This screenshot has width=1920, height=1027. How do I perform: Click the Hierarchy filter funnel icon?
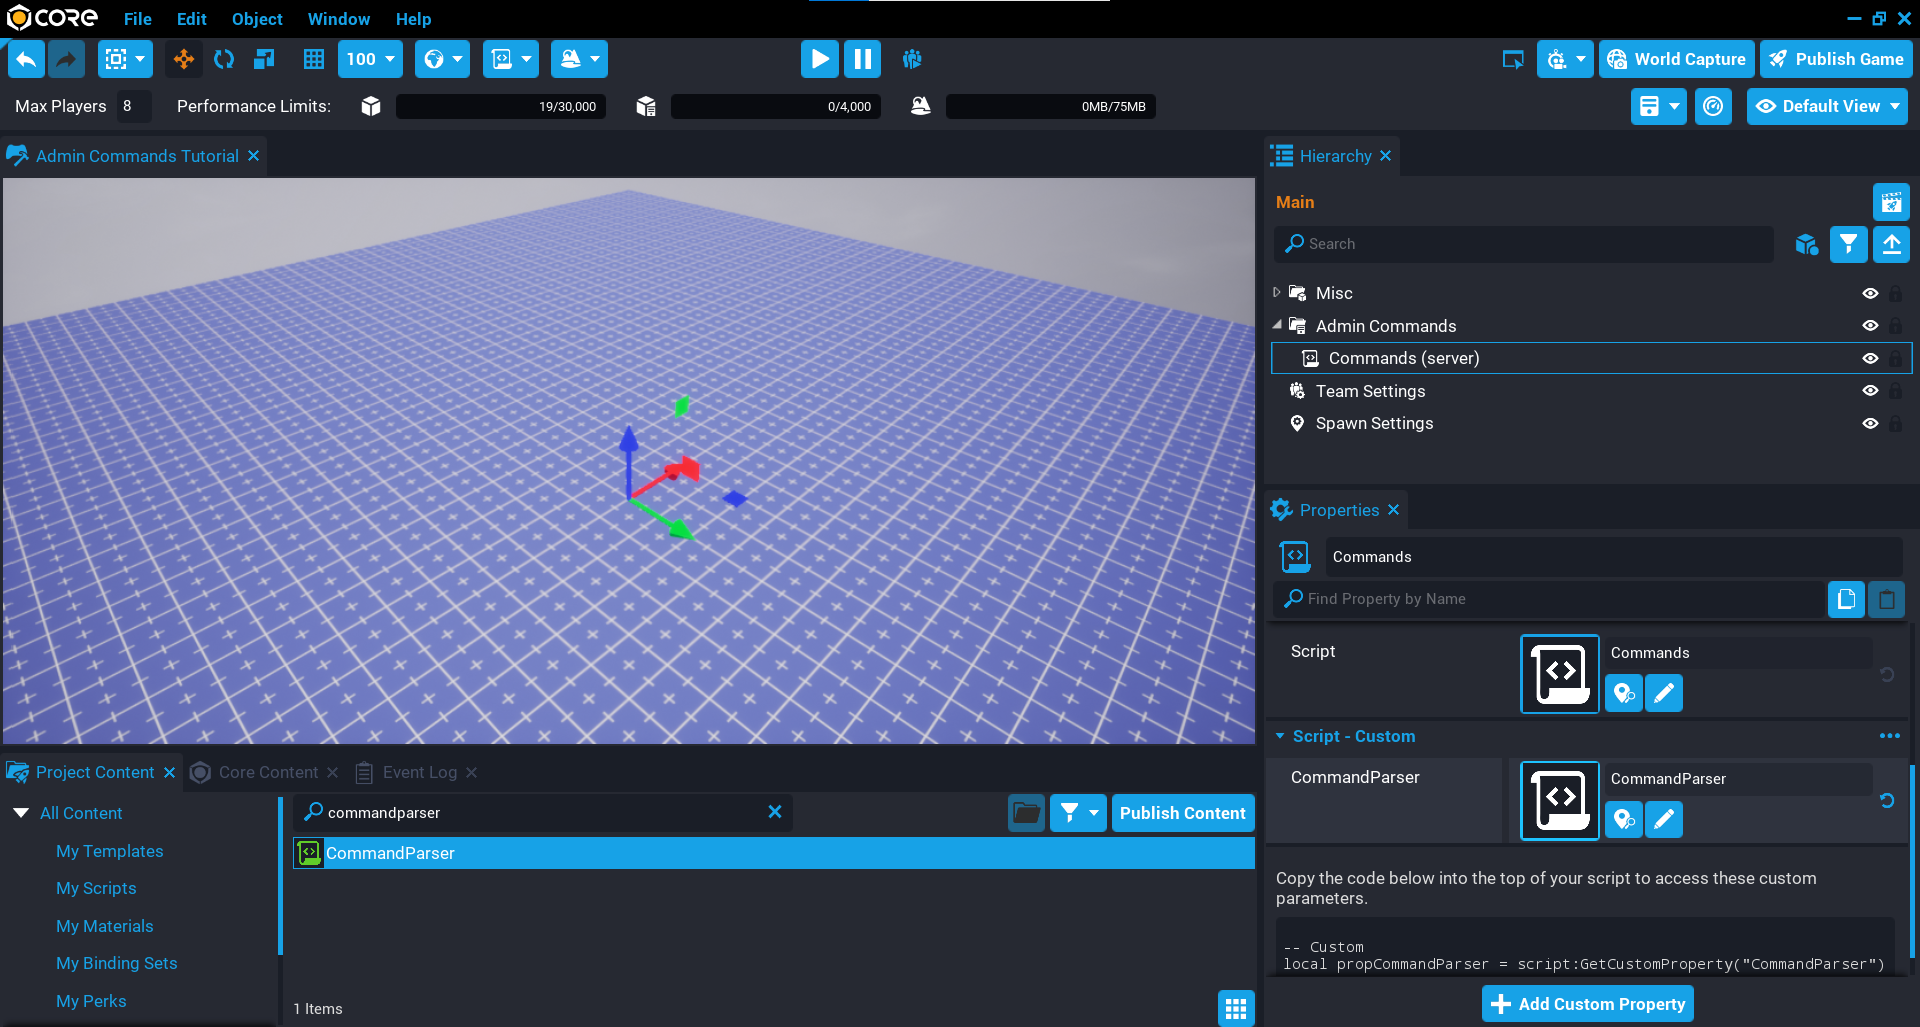tap(1848, 244)
